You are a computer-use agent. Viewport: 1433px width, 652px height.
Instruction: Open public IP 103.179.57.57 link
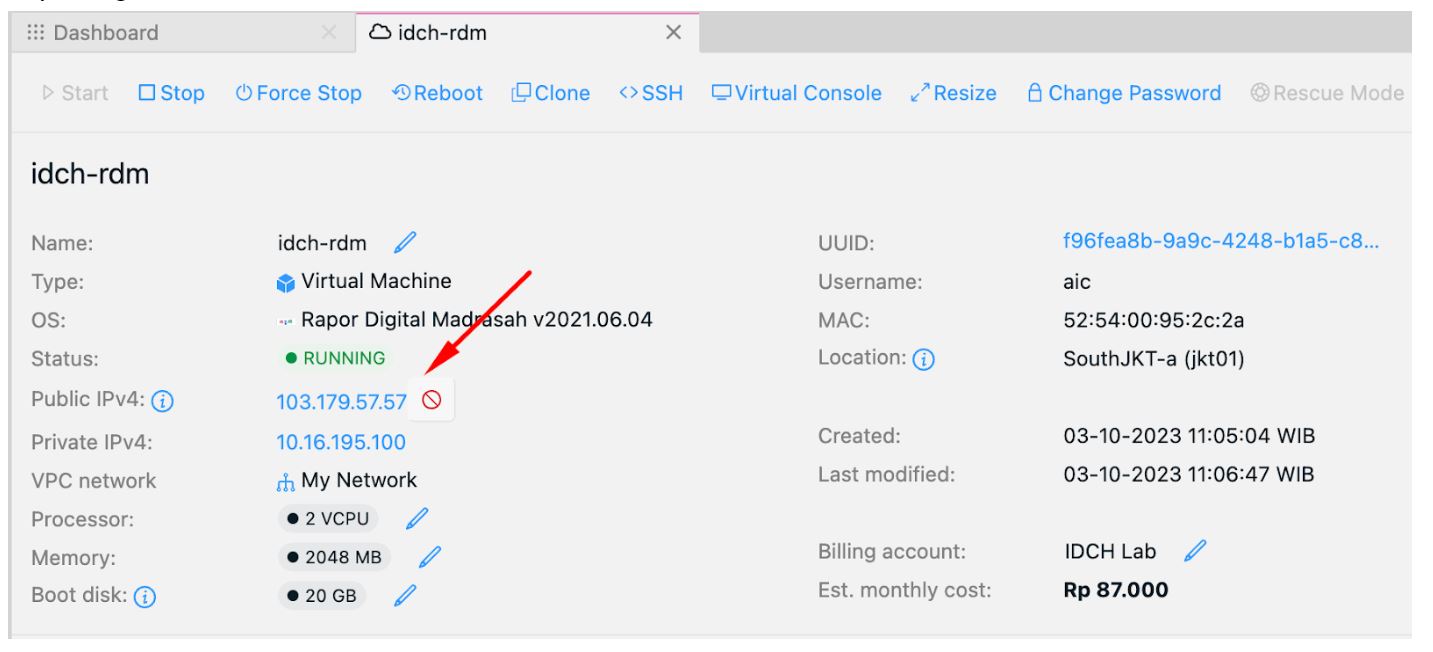[341, 402]
